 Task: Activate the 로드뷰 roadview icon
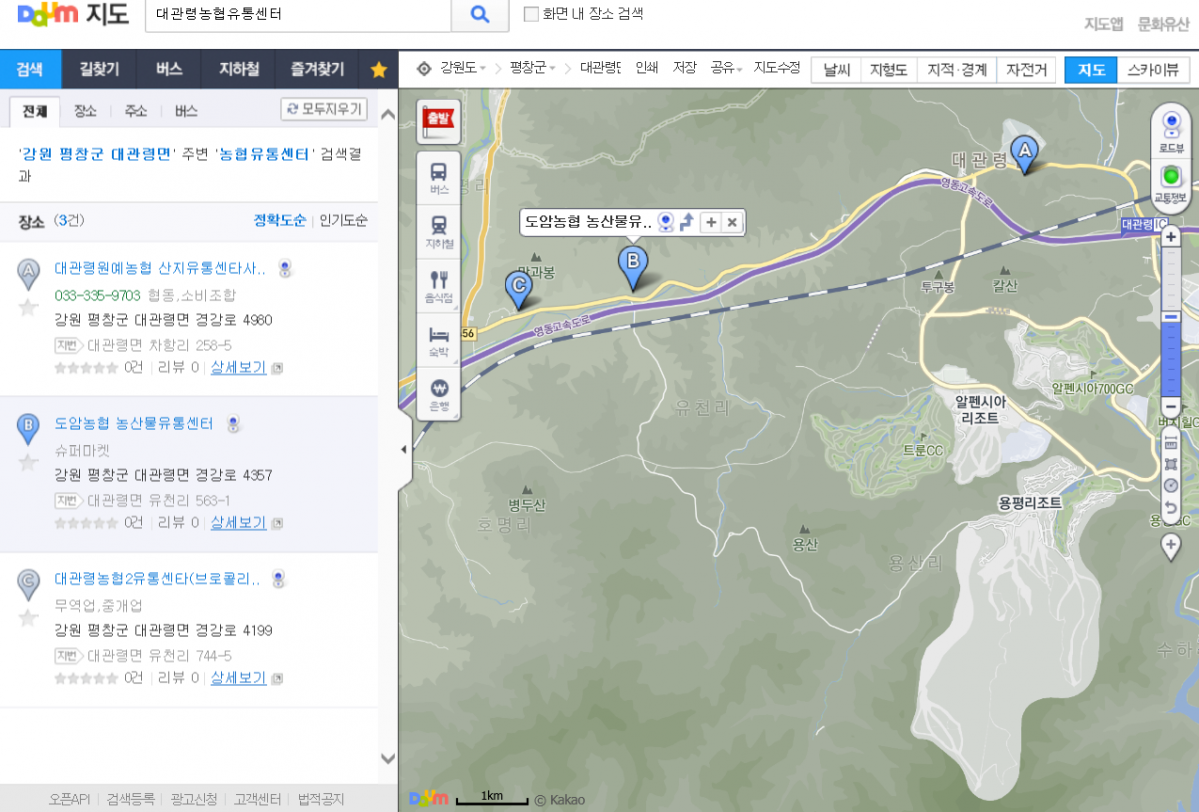pos(1171,130)
